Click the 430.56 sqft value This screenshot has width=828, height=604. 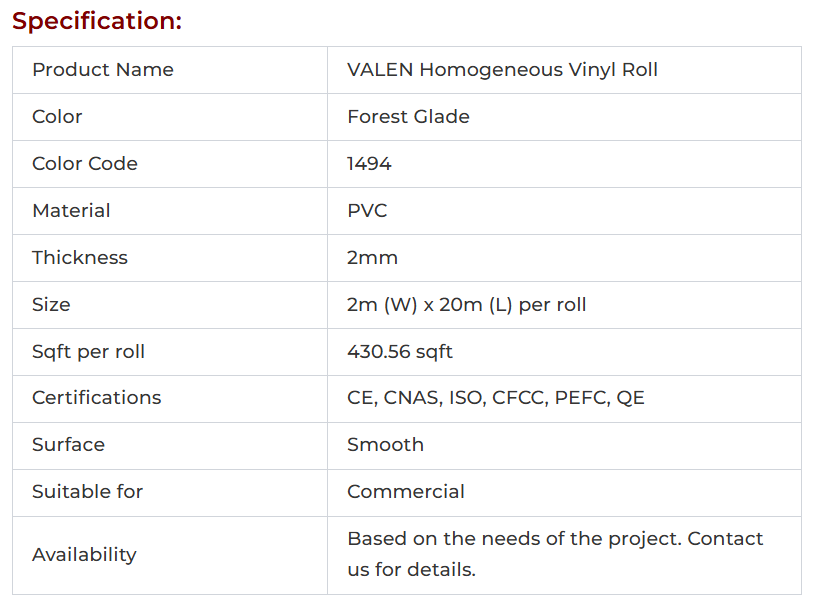(400, 352)
